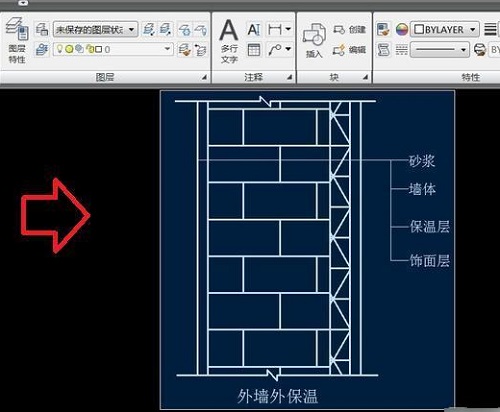Select the table tool in 注释 panel
500x412 pixels.
pyautogui.click(x=254, y=50)
